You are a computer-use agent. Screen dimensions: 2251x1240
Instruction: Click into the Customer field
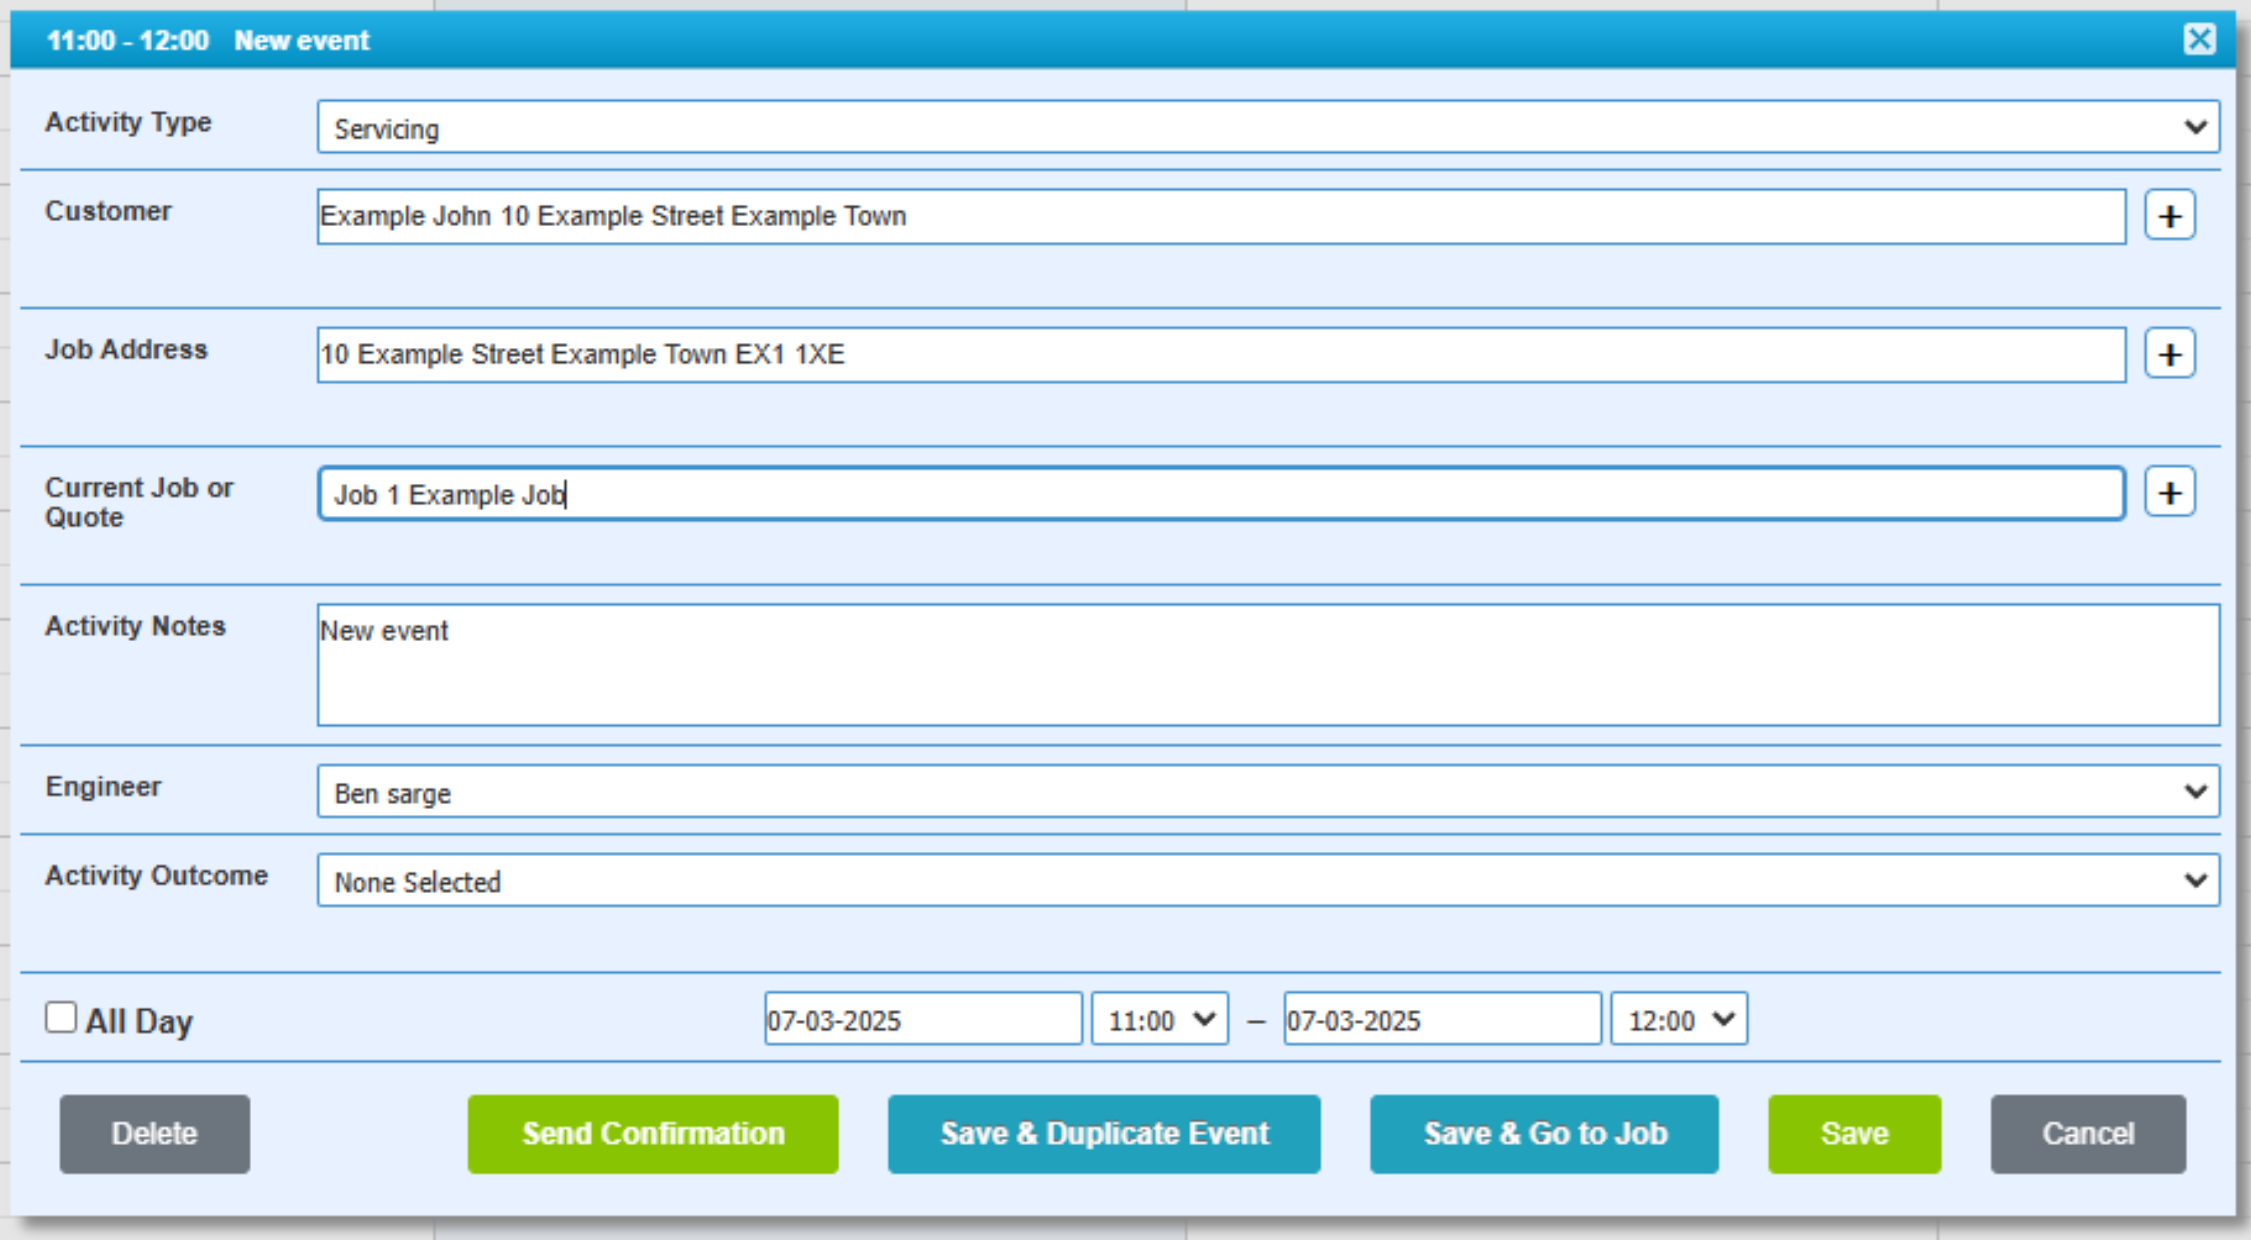tap(1220, 216)
